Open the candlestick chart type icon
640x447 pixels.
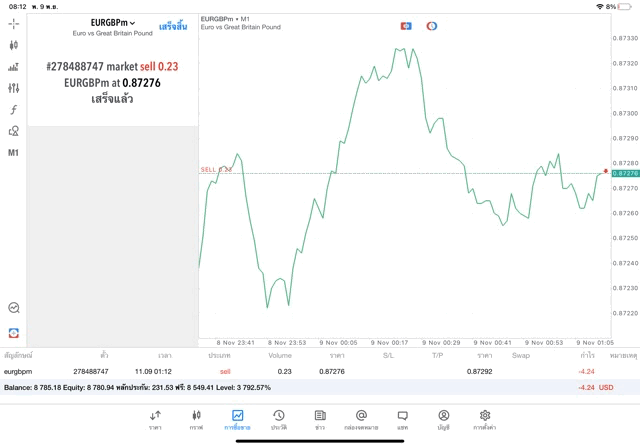13,45
